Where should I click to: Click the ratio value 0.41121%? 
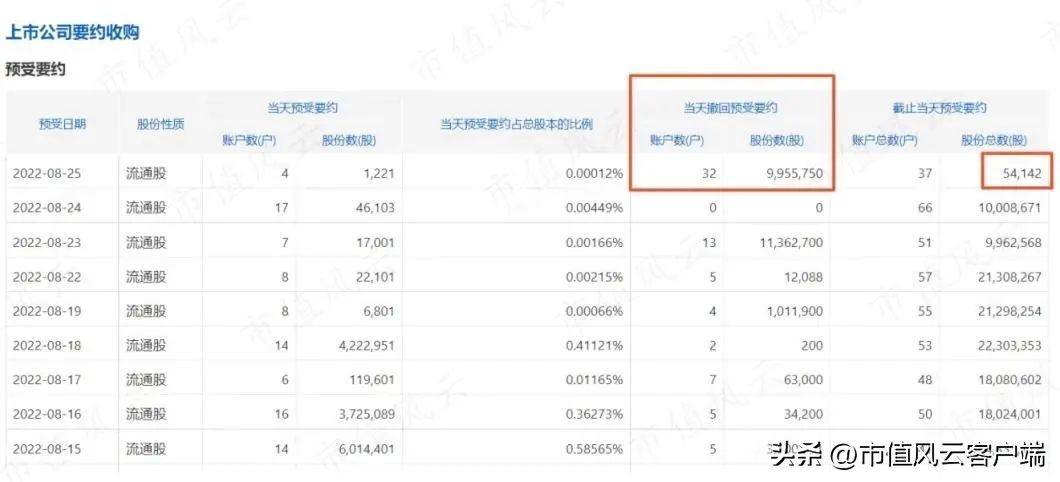594,345
